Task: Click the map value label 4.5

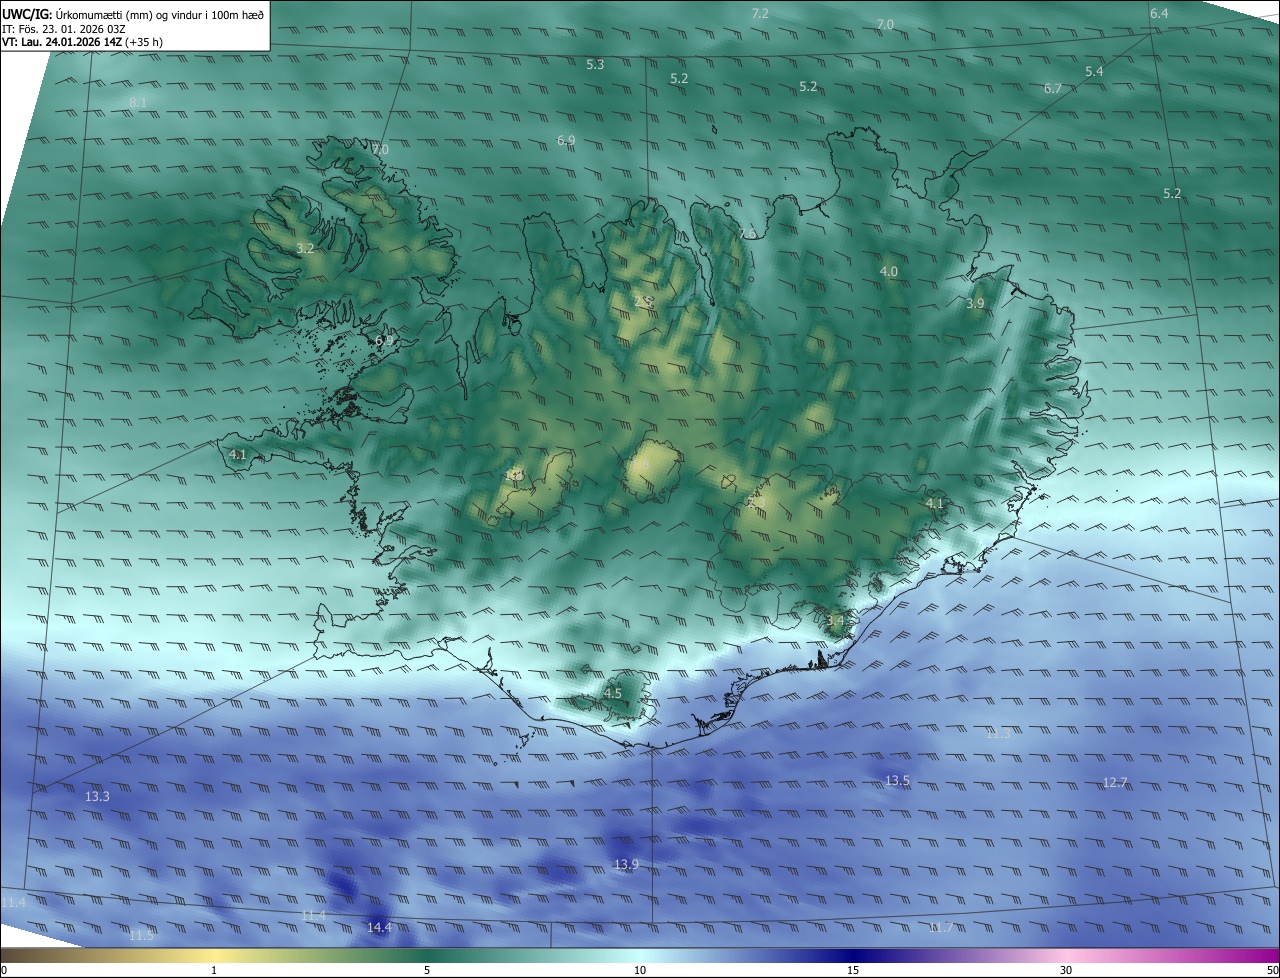Action: 612,693
